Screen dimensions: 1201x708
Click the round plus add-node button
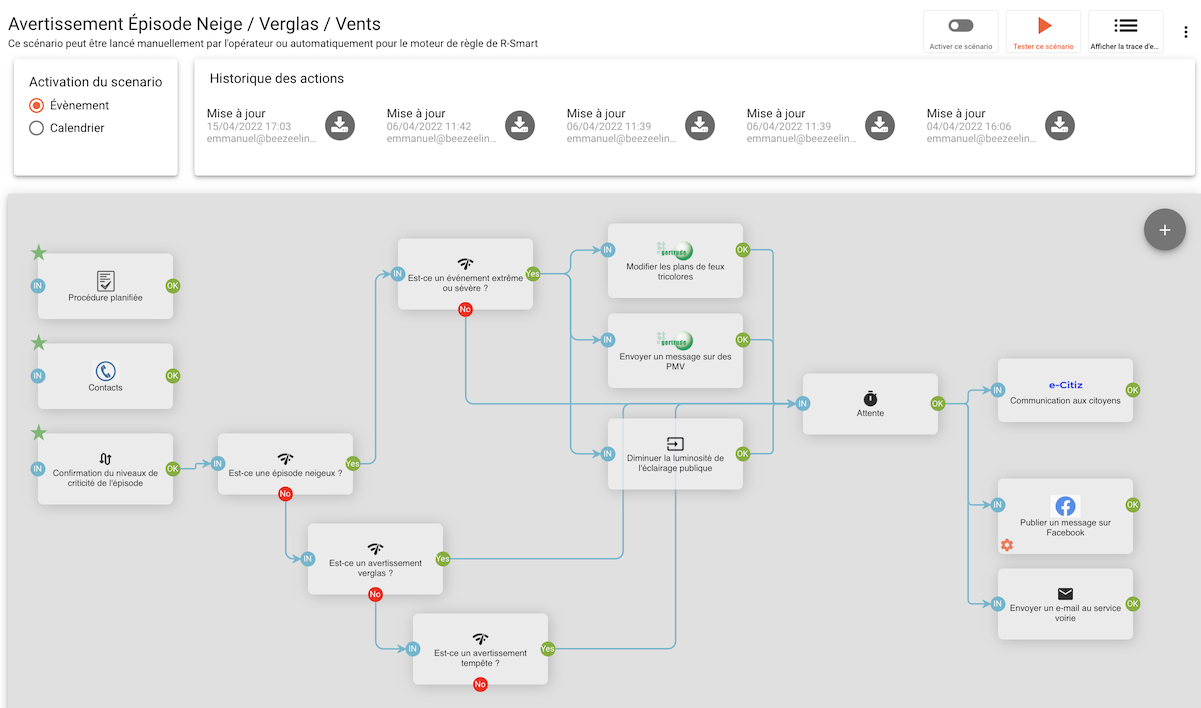point(1164,230)
